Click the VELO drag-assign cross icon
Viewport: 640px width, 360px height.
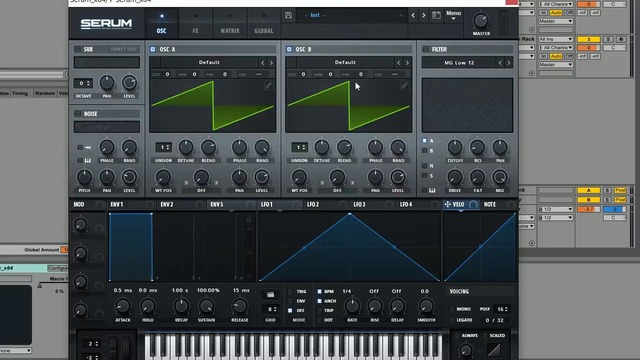[x=447, y=204]
